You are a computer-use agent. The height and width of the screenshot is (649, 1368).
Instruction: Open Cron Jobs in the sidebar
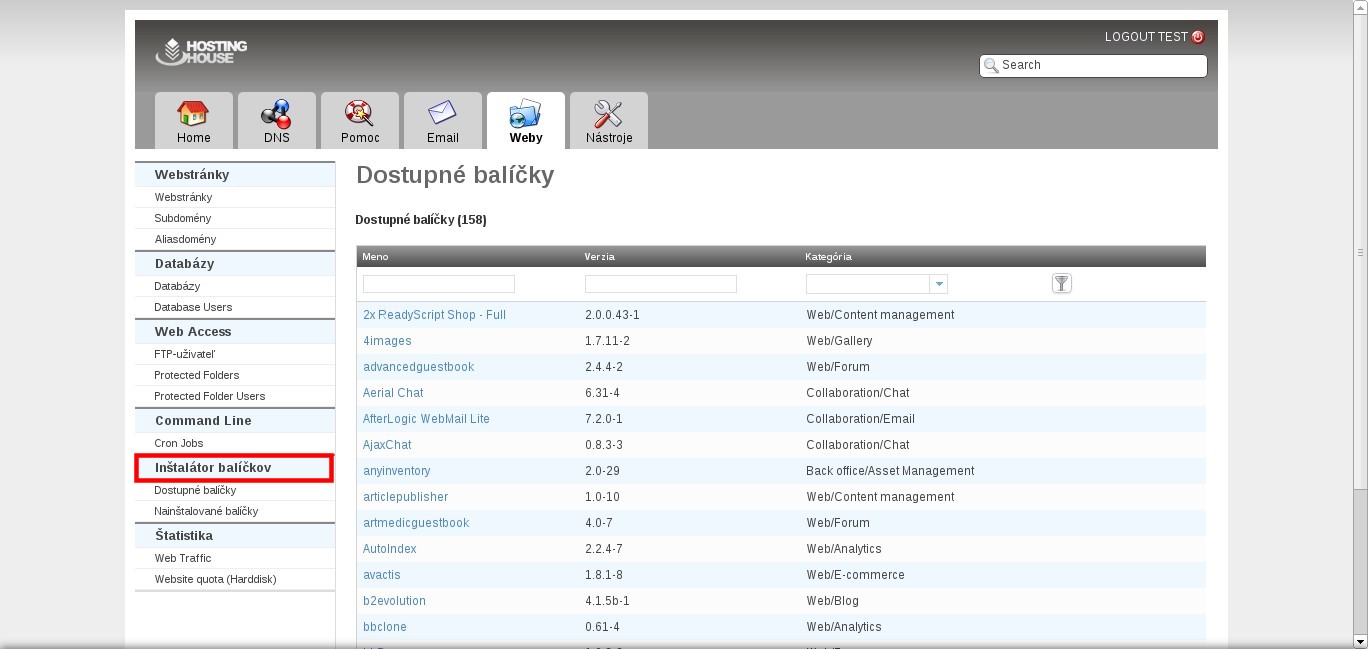(179, 443)
